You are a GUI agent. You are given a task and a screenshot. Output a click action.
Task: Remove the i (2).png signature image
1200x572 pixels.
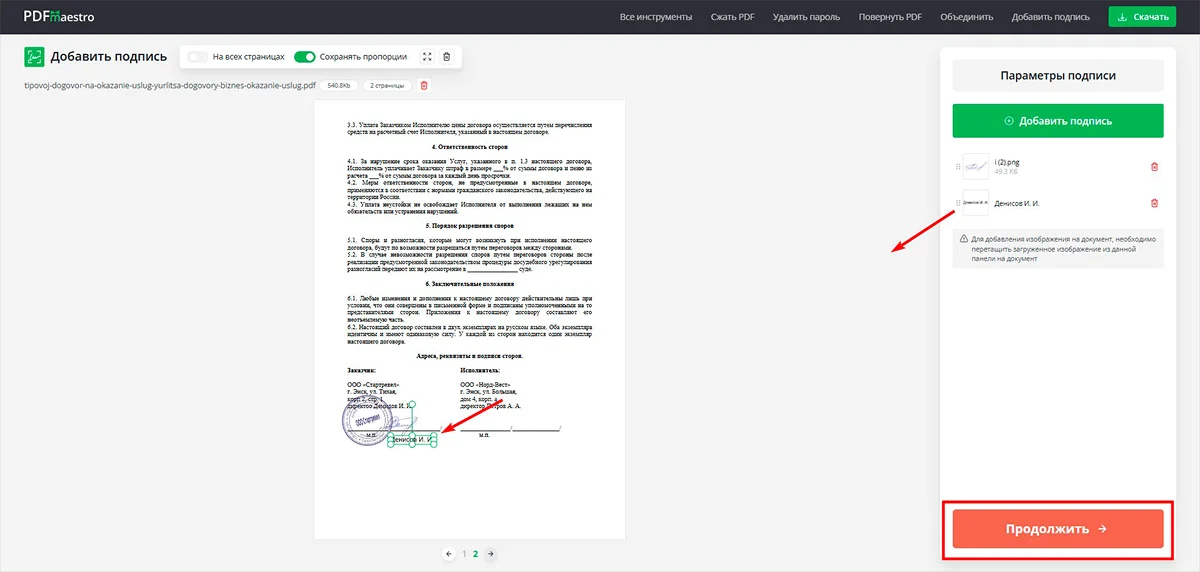tap(1154, 167)
